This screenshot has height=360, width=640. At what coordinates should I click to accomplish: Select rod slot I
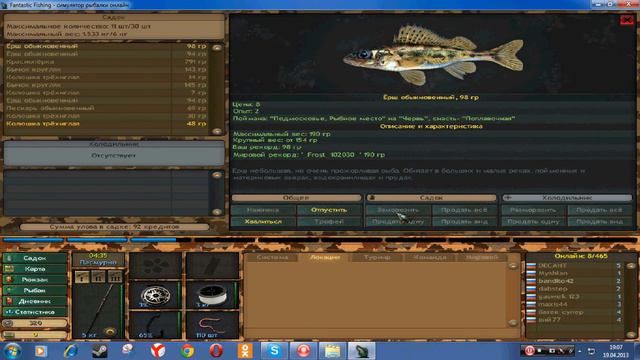pyautogui.click(x=82, y=277)
